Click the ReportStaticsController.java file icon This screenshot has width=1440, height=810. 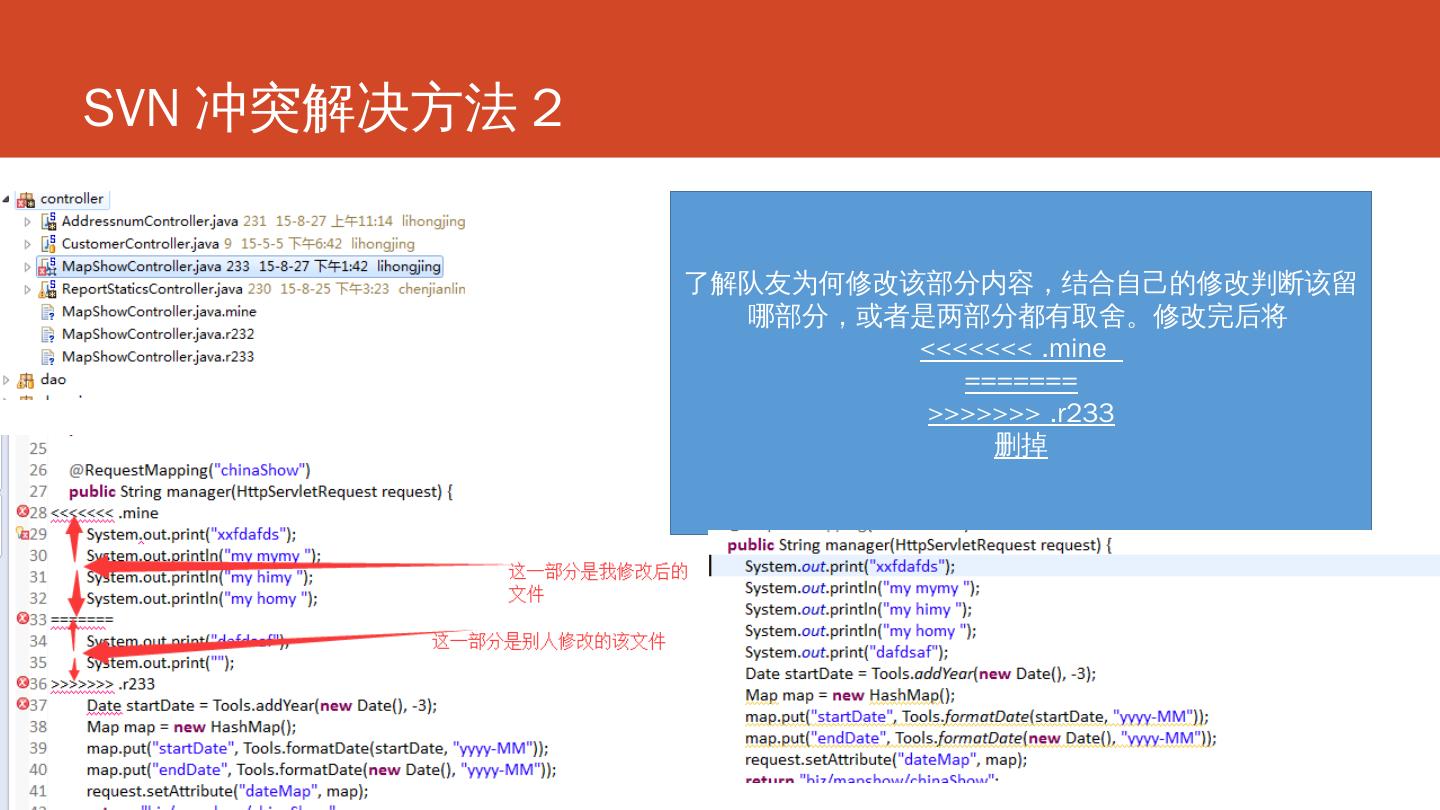click(x=48, y=289)
